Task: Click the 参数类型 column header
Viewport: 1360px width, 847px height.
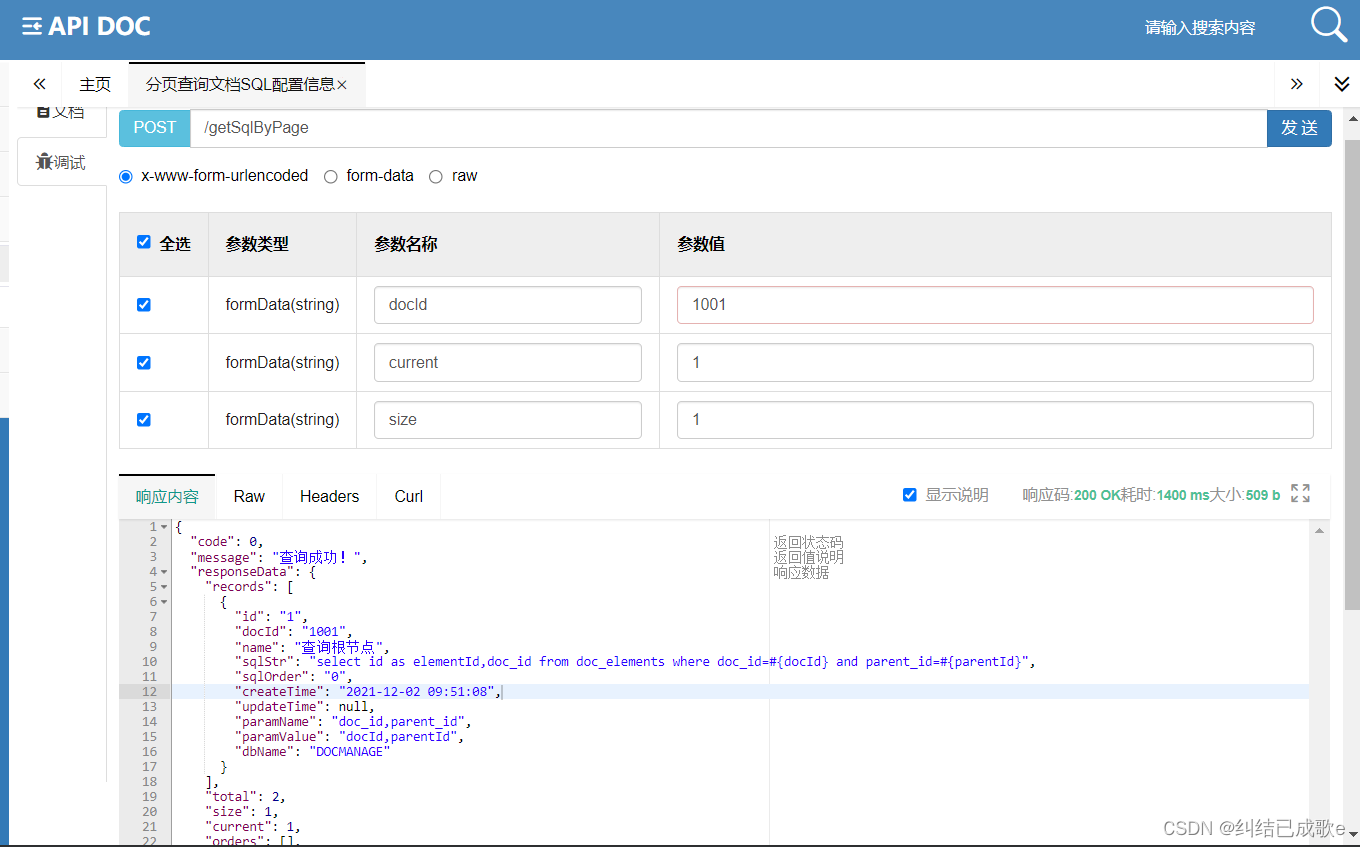Action: pos(257,243)
